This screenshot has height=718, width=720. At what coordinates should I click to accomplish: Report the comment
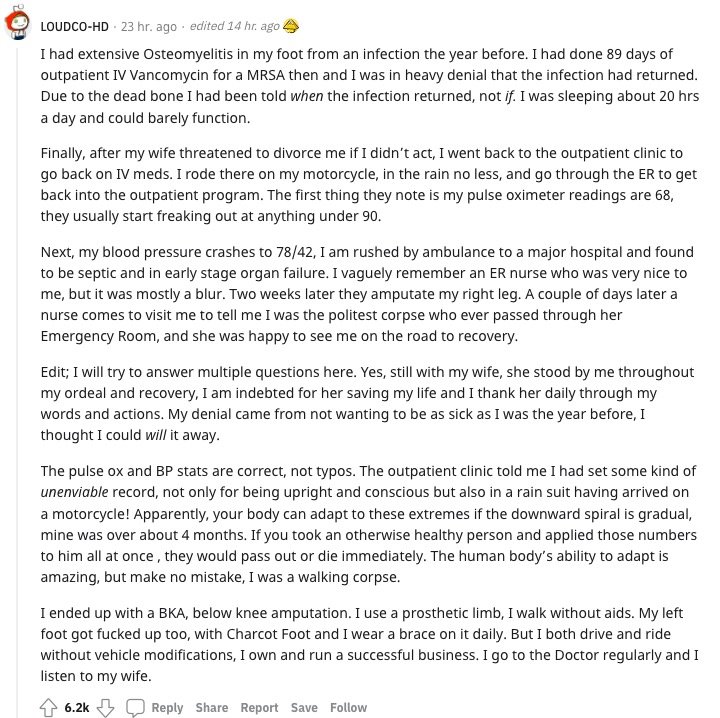coord(259,707)
